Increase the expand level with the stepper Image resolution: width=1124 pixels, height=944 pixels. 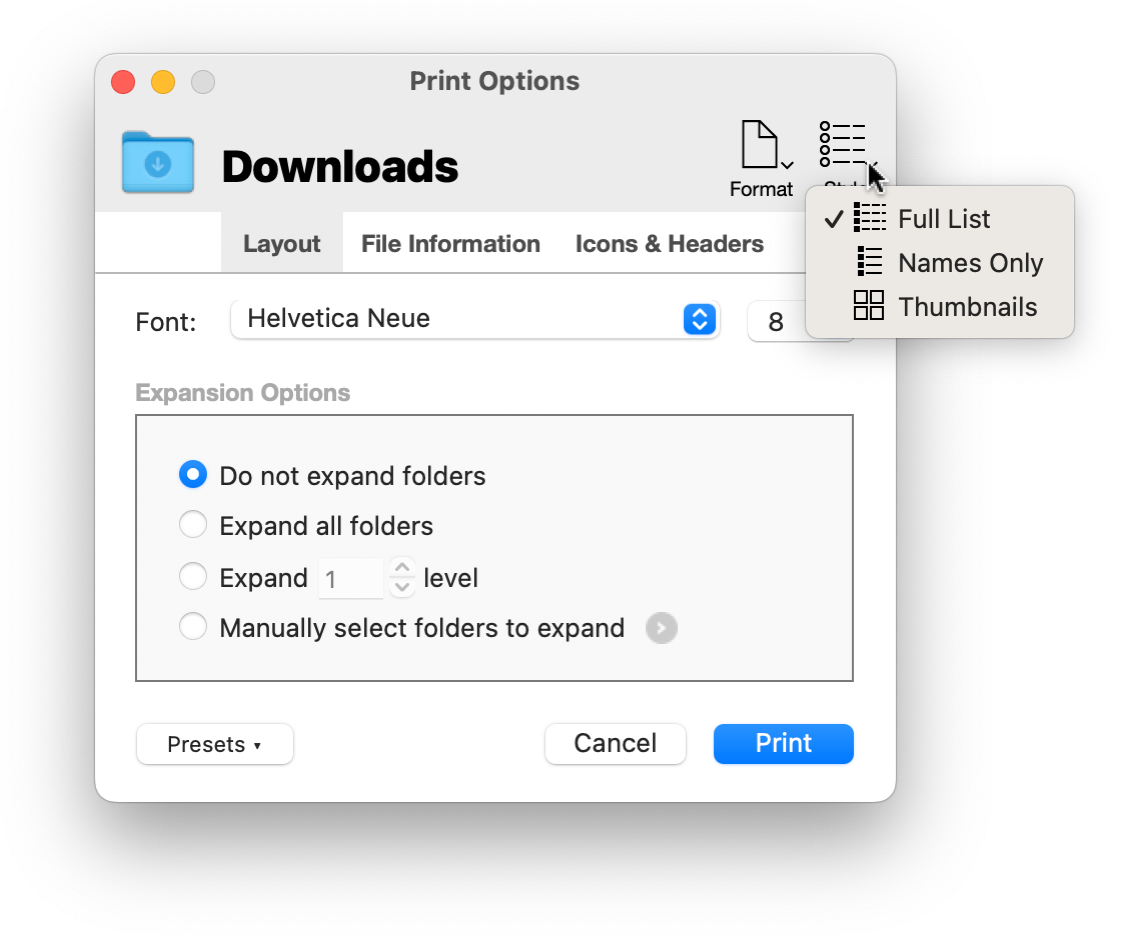(x=401, y=570)
